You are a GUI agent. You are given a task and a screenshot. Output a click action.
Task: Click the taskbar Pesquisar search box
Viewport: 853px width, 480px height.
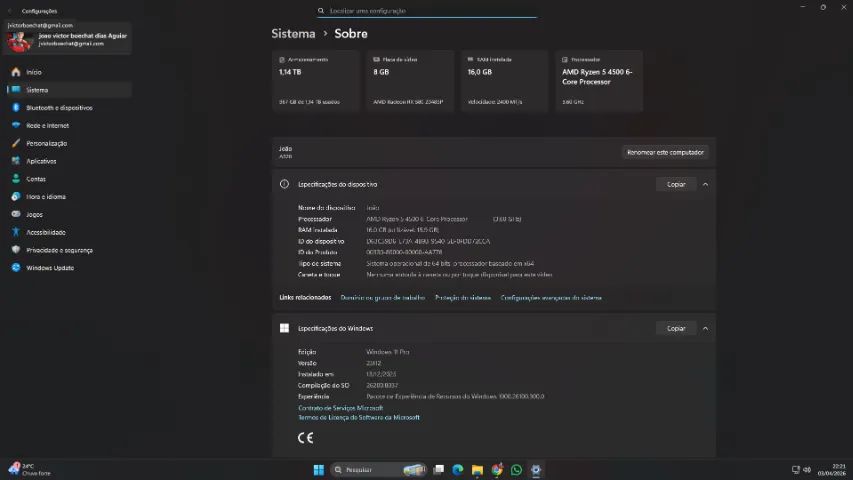coord(379,470)
